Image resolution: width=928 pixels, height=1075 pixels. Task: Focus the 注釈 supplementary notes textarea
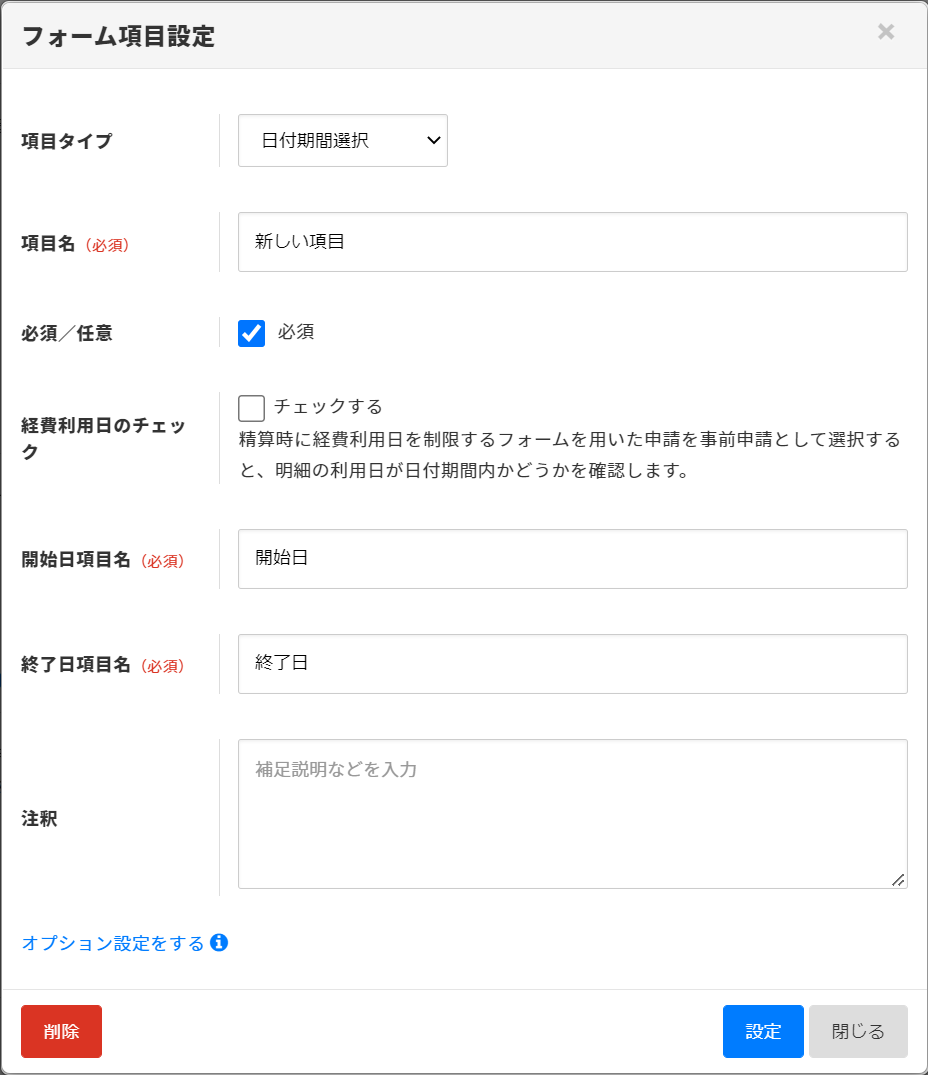click(x=572, y=814)
